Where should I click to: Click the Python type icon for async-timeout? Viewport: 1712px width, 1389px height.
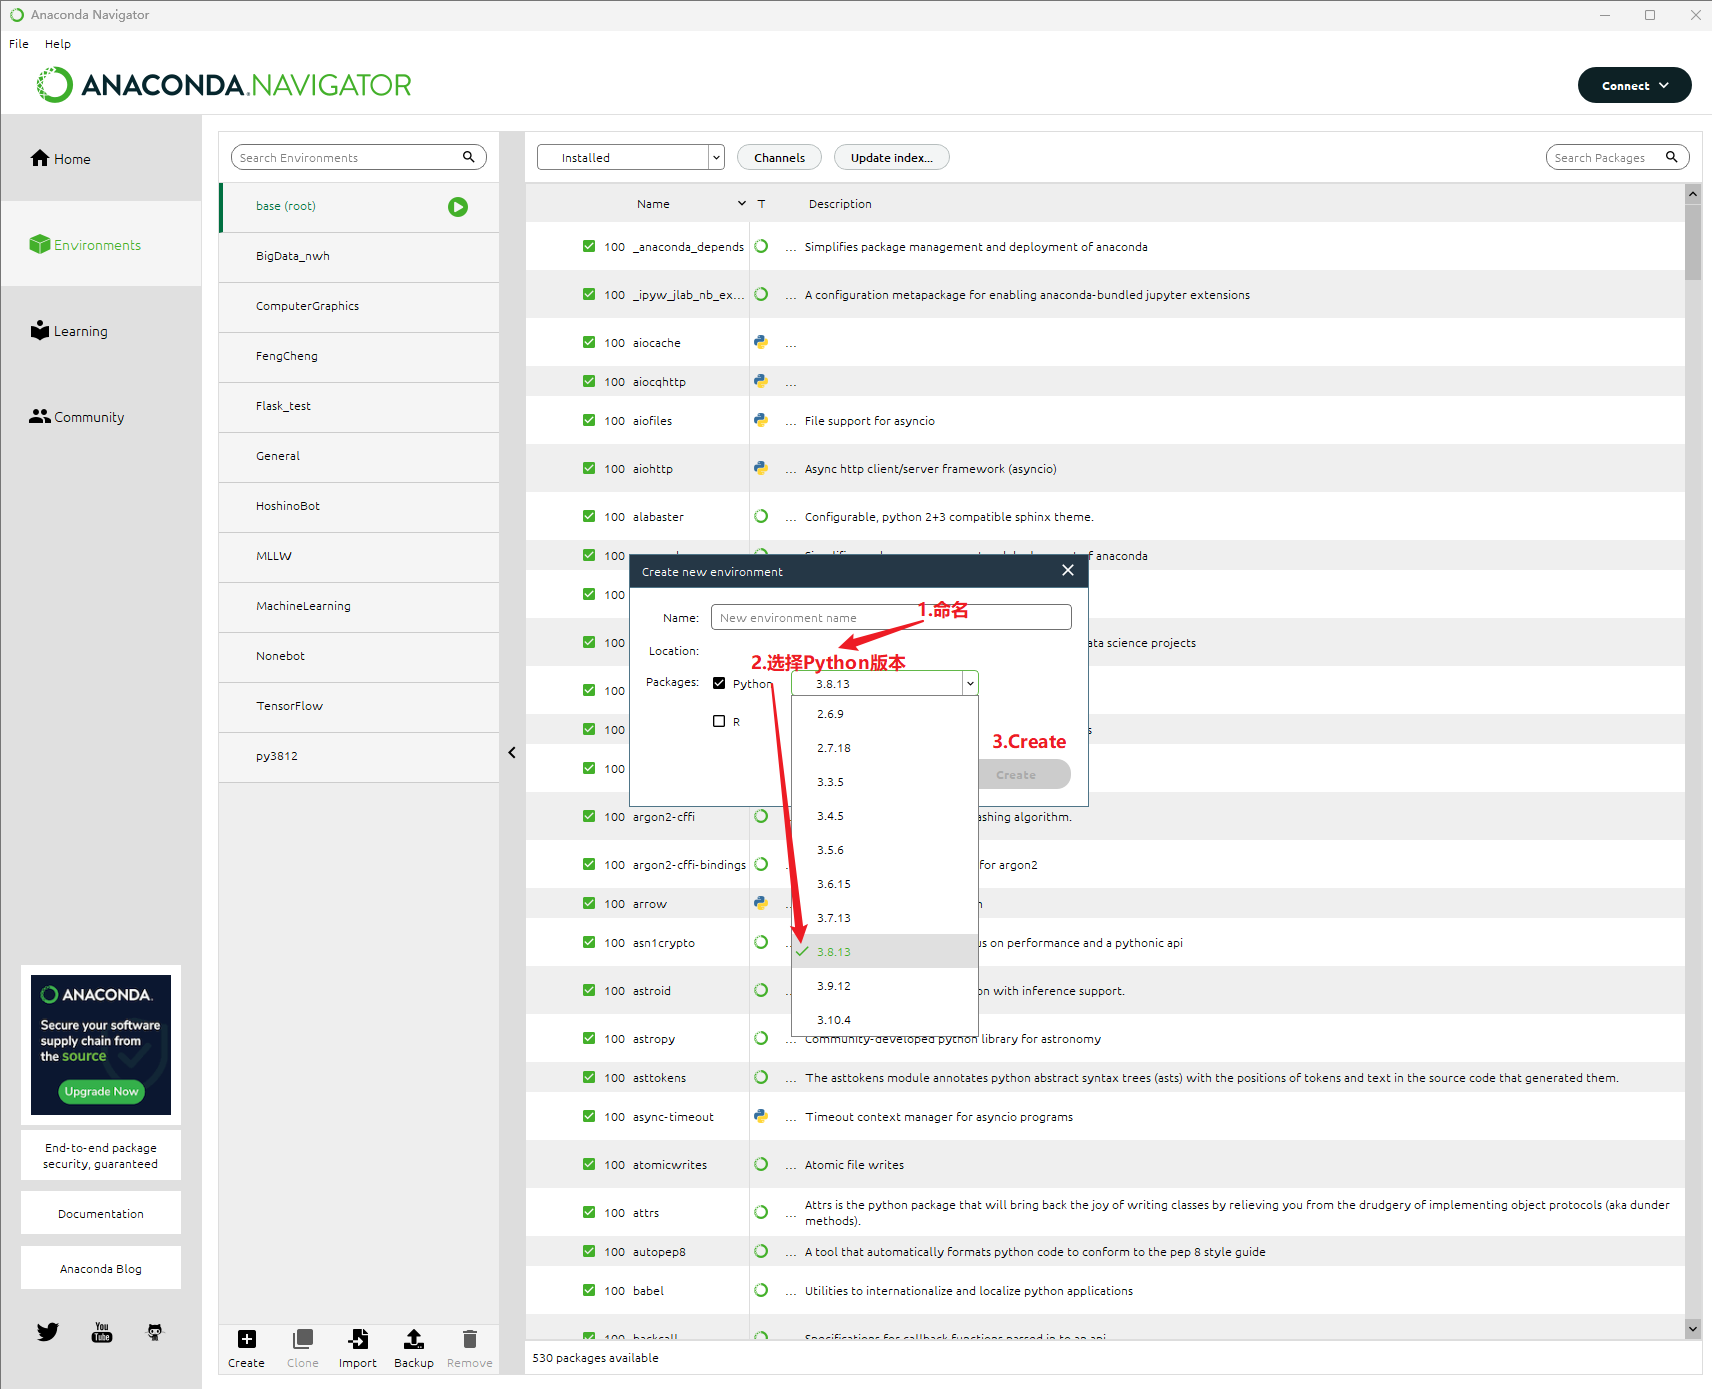(x=761, y=1116)
